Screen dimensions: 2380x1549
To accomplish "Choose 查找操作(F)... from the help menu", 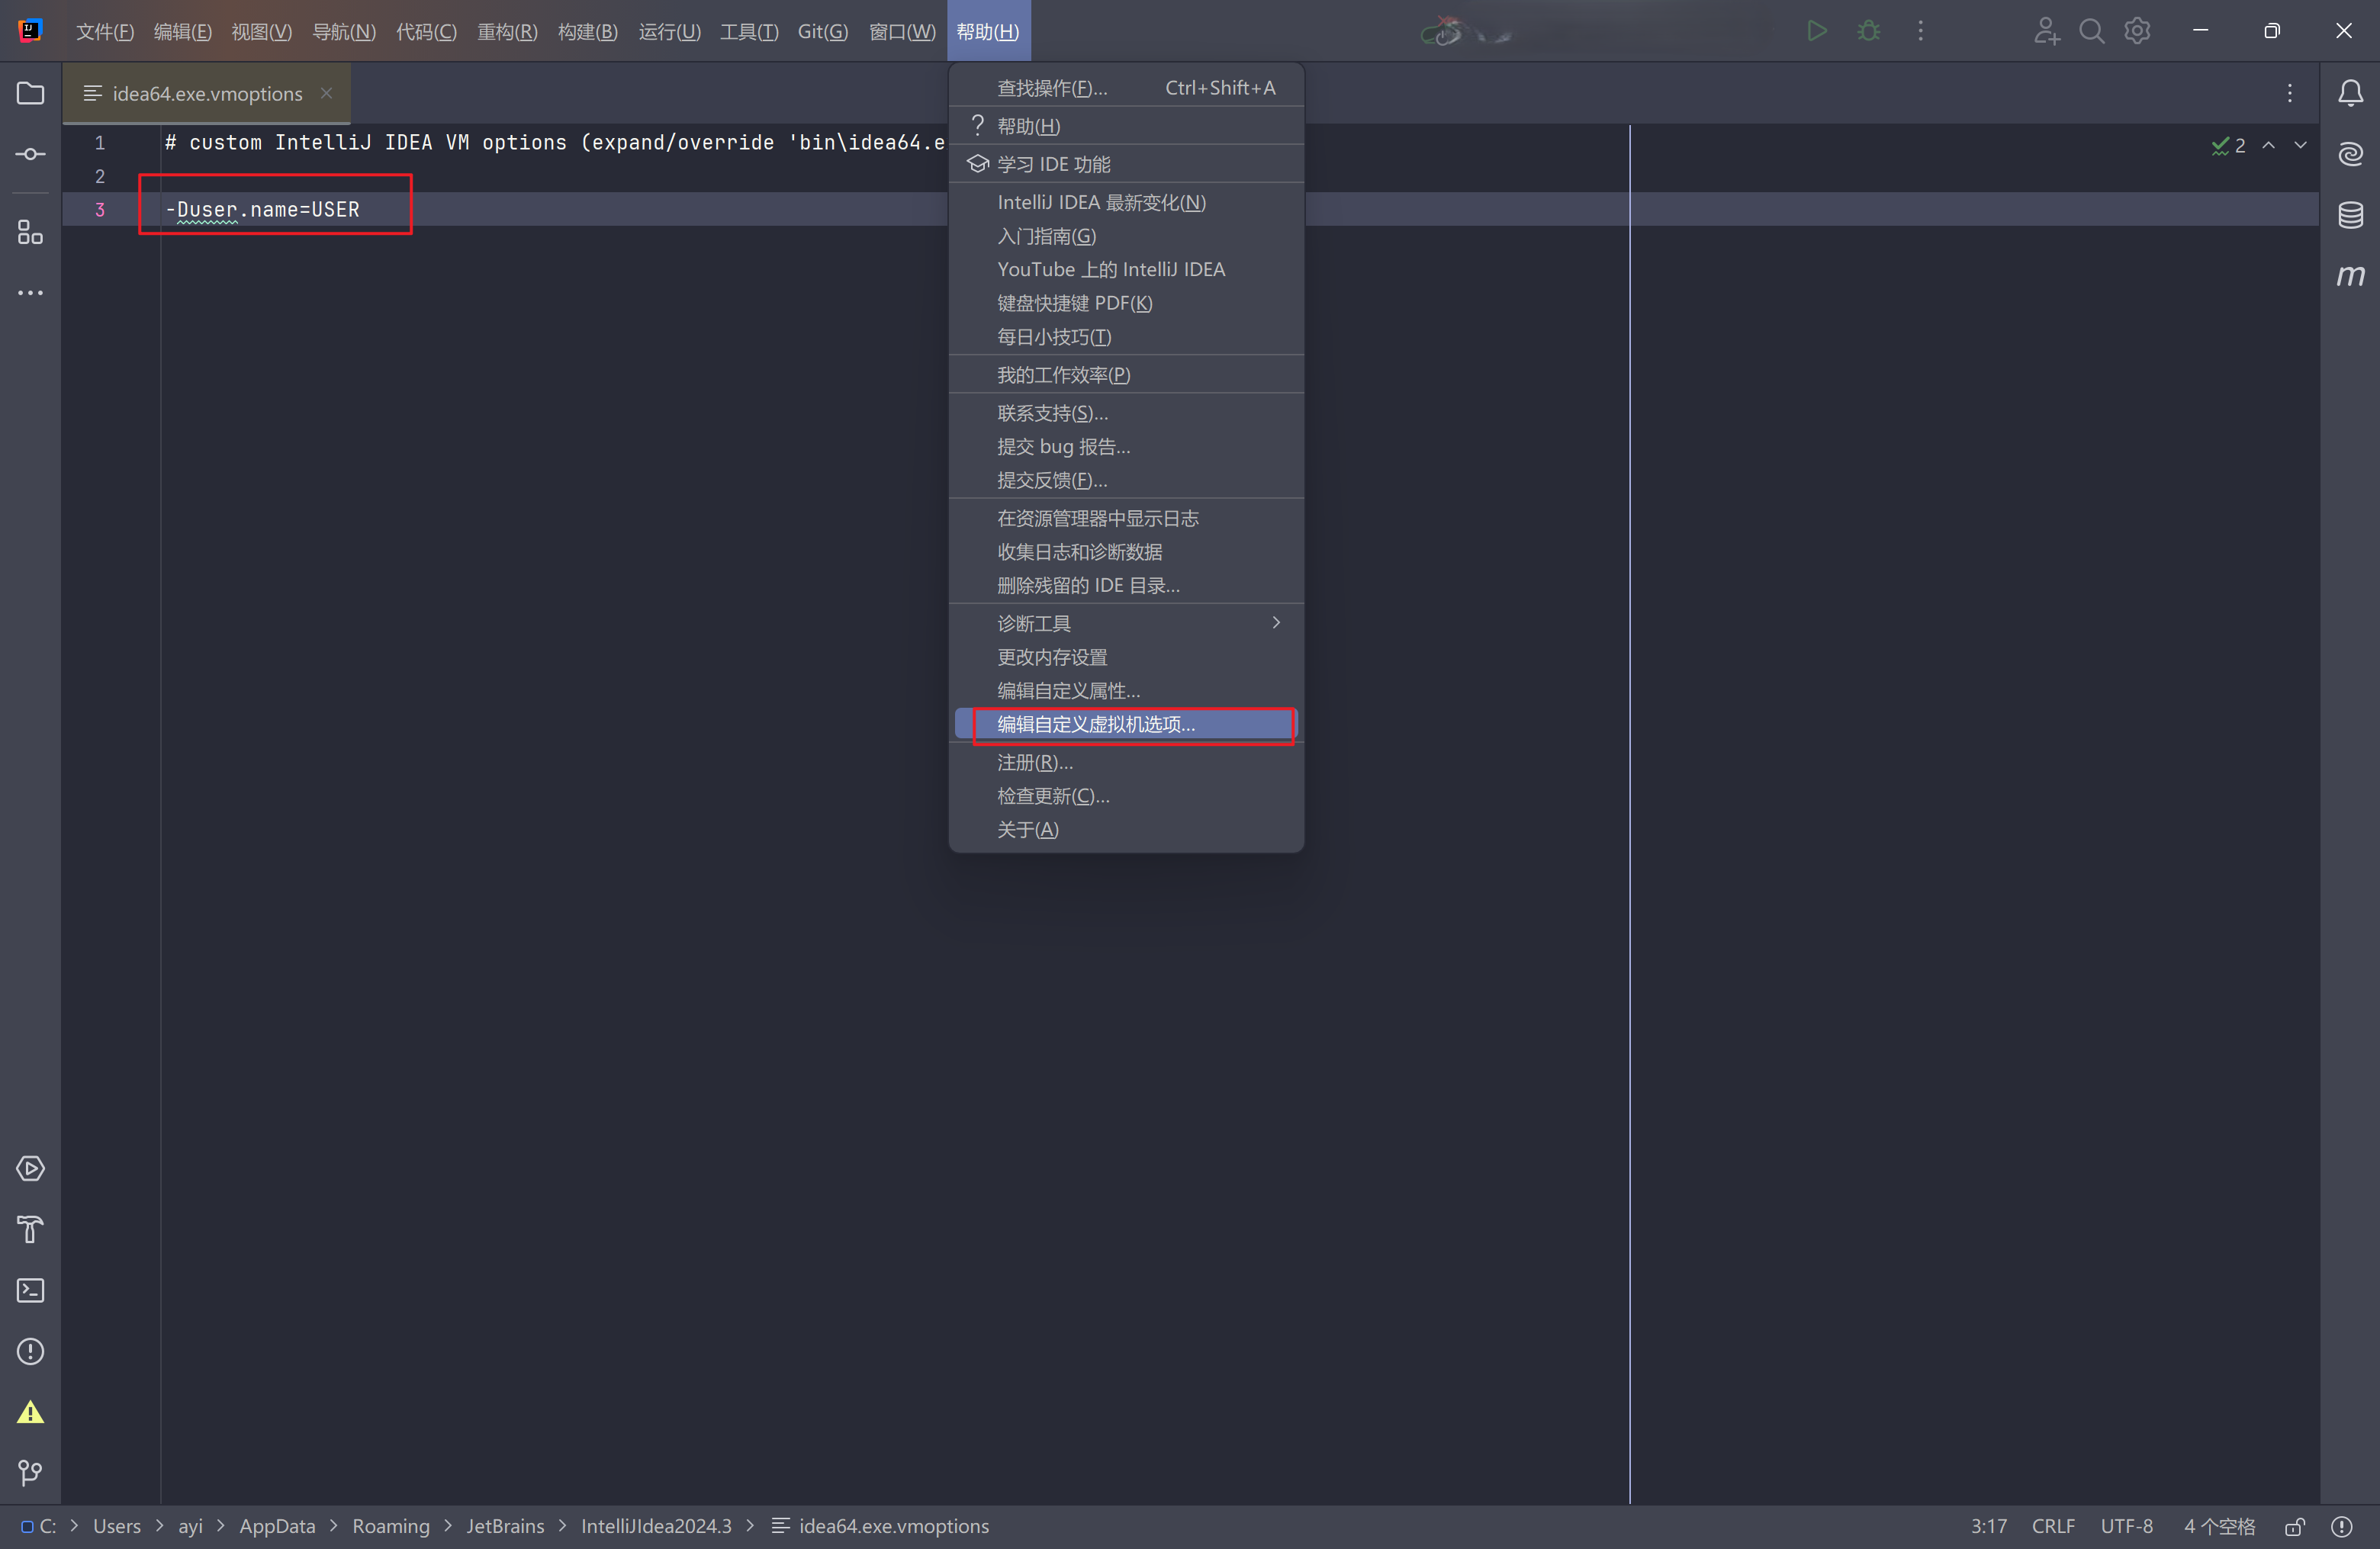I will coord(1126,88).
